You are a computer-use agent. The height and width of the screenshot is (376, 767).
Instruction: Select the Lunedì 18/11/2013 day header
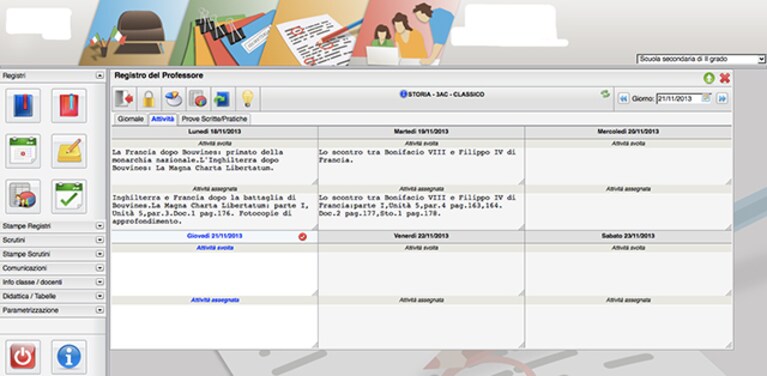point(214,132)
